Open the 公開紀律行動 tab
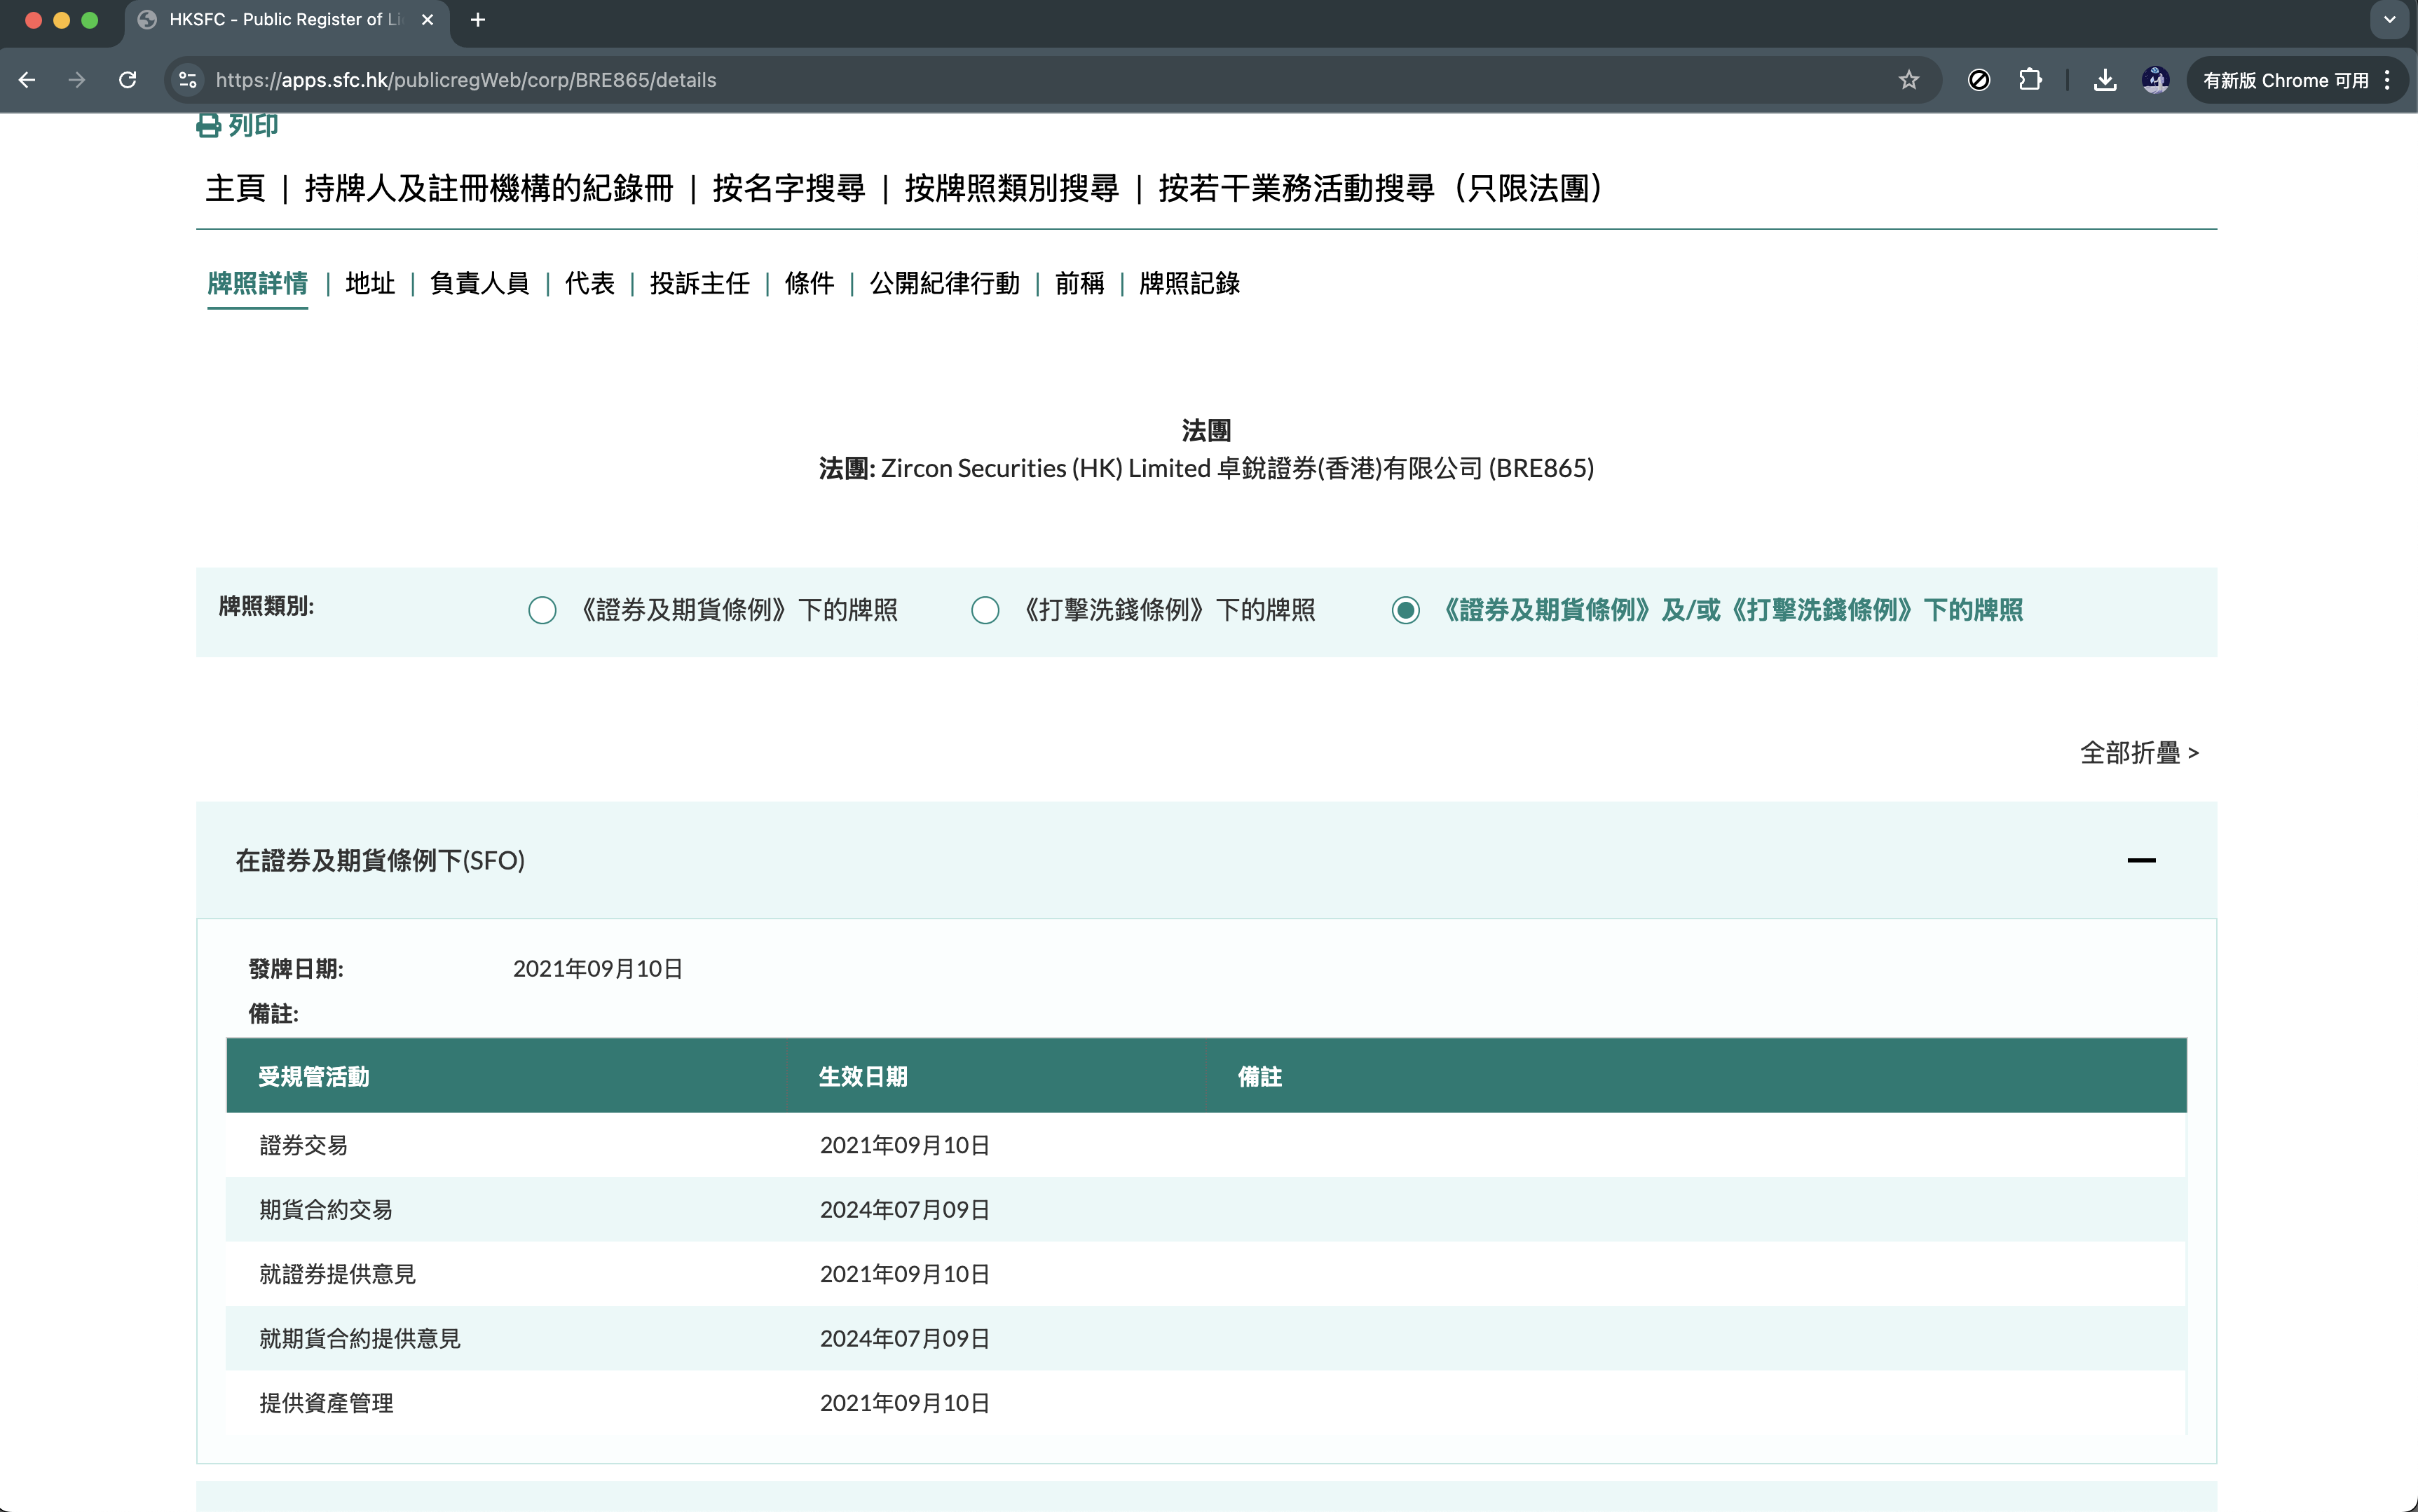Viewport: 2418px width, 1512px height. tap(944, 284)
